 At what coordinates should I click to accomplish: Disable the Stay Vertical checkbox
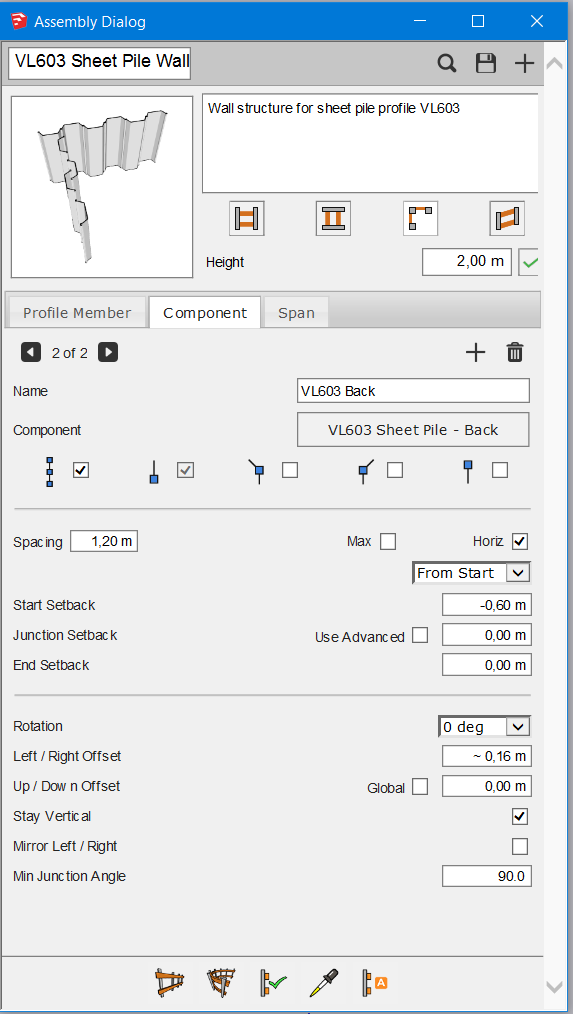520,816
